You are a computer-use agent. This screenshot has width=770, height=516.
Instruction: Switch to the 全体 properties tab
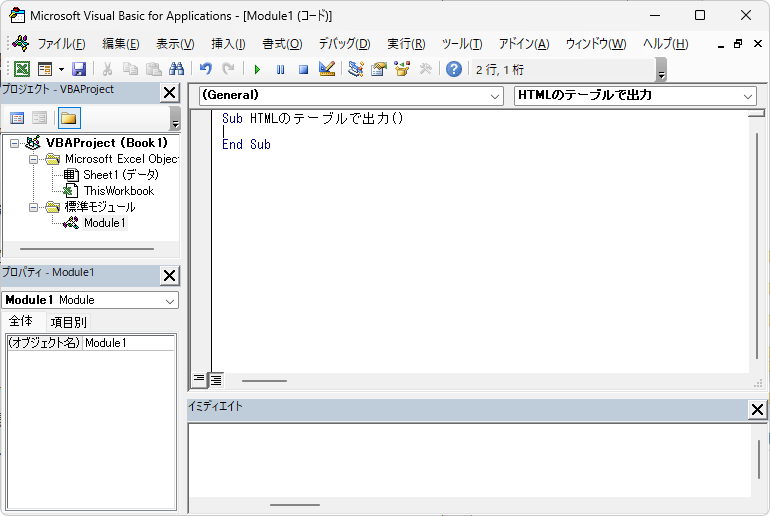click(x=21, y=322)
